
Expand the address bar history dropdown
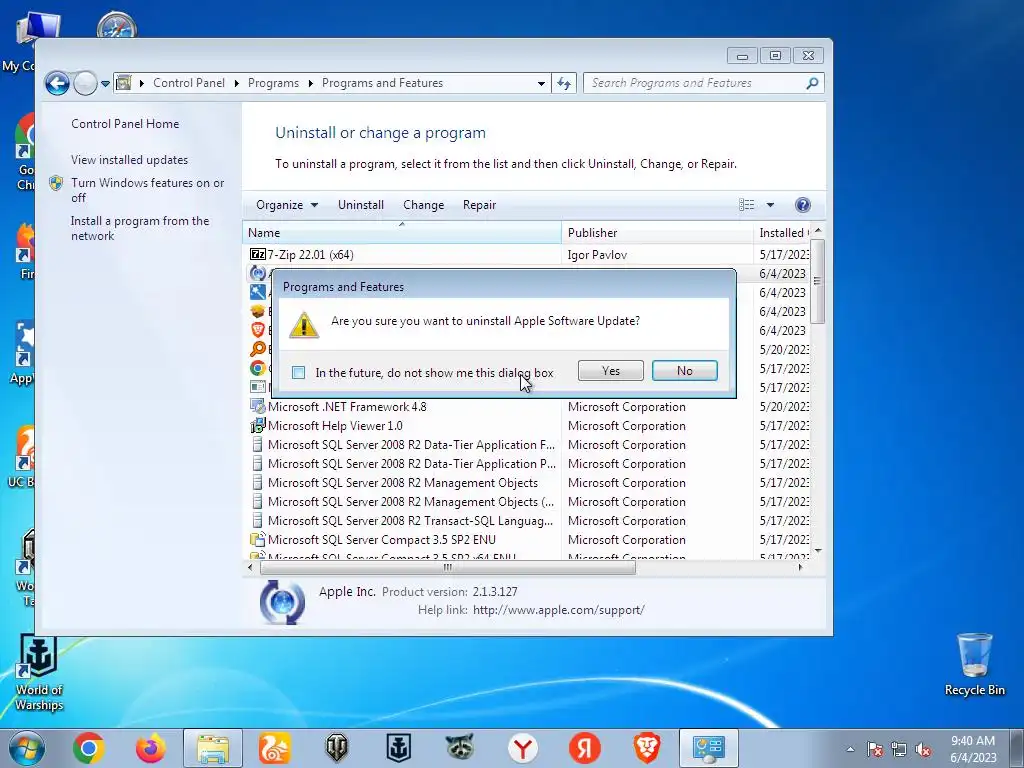(x=541, y=84)
